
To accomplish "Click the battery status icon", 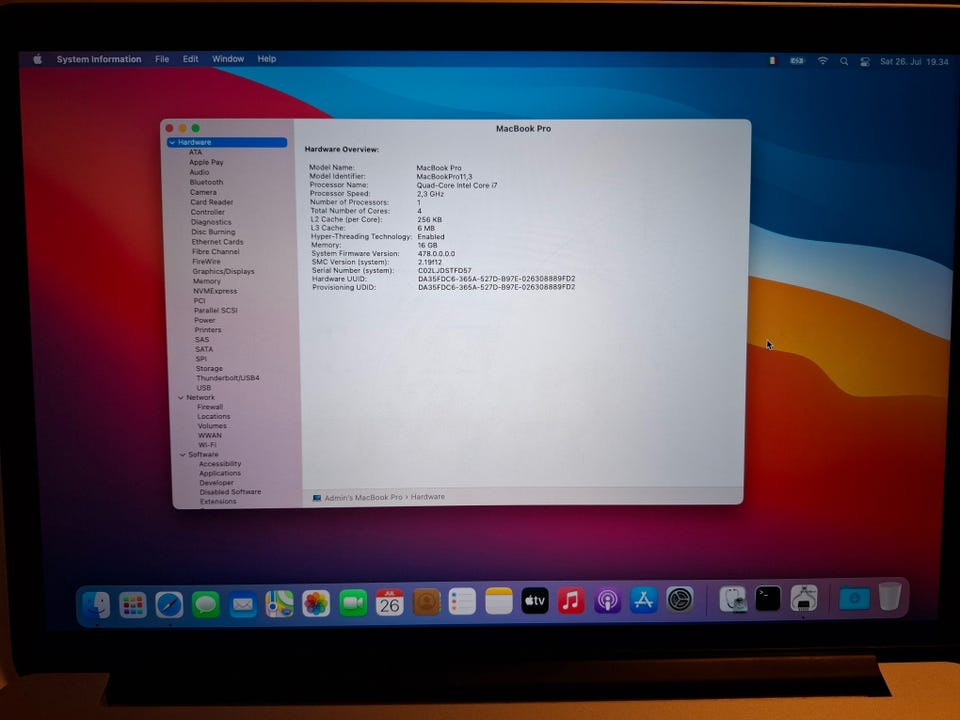I will 797,61.
